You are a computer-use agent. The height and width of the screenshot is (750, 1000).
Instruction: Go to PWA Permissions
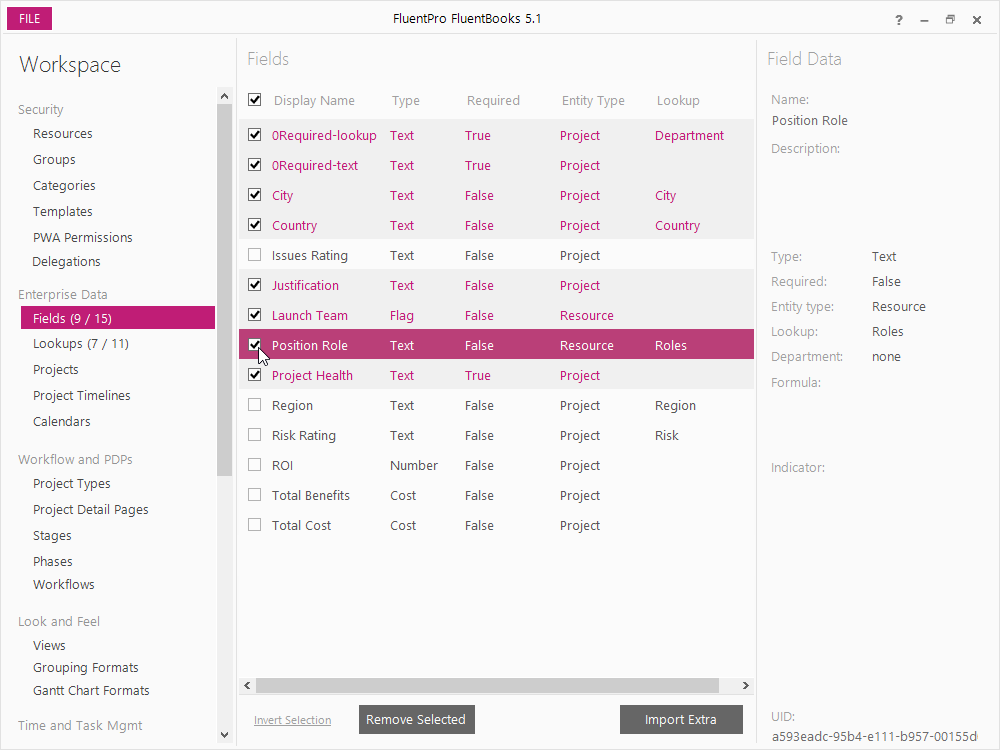pos(83,237)
